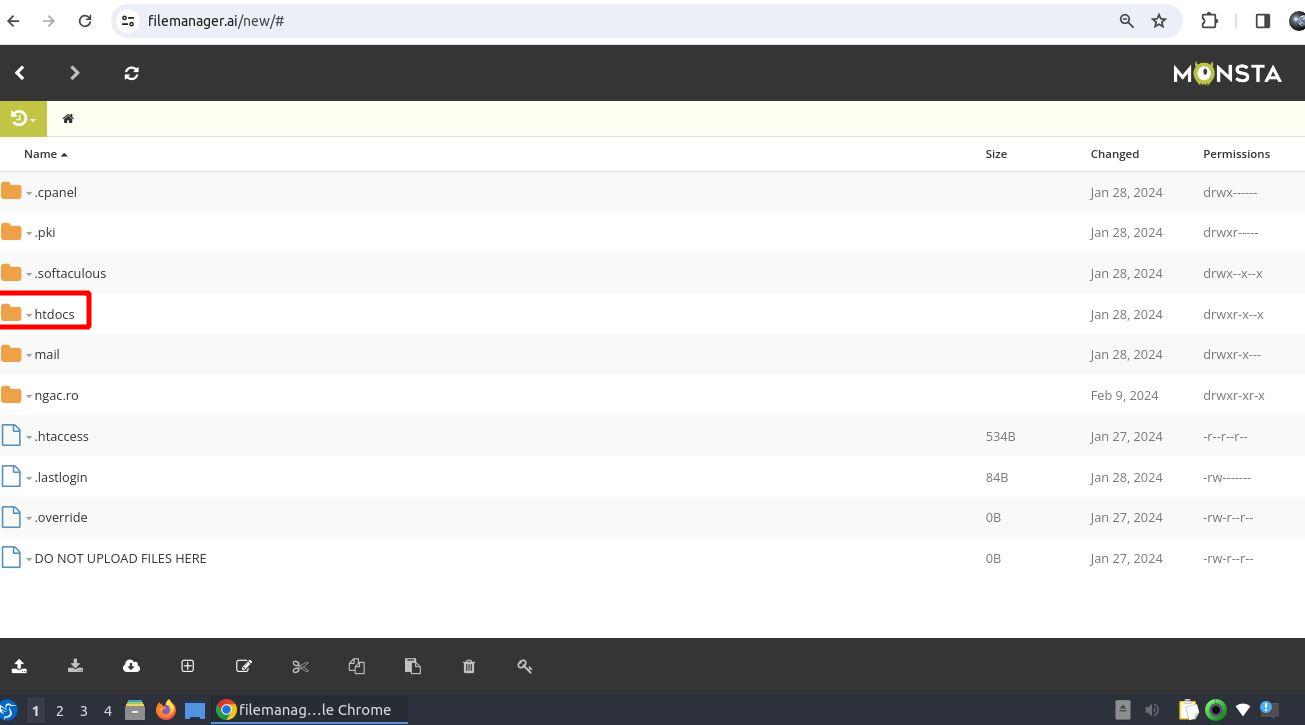Open the dropdown arrow beside ngac.ro folder

coord(29,396)
